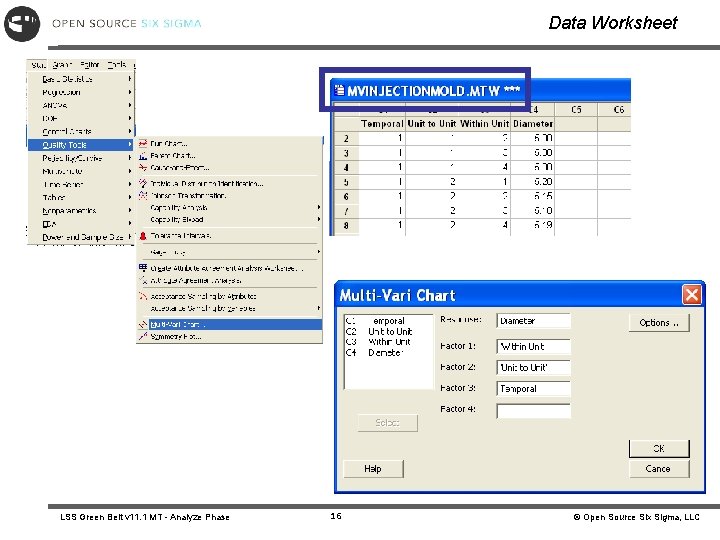Image resolution: width=720 pixels, height=540 pixels.
Task: Click the Unit to Unit column name cell
Action: point(432,124)
